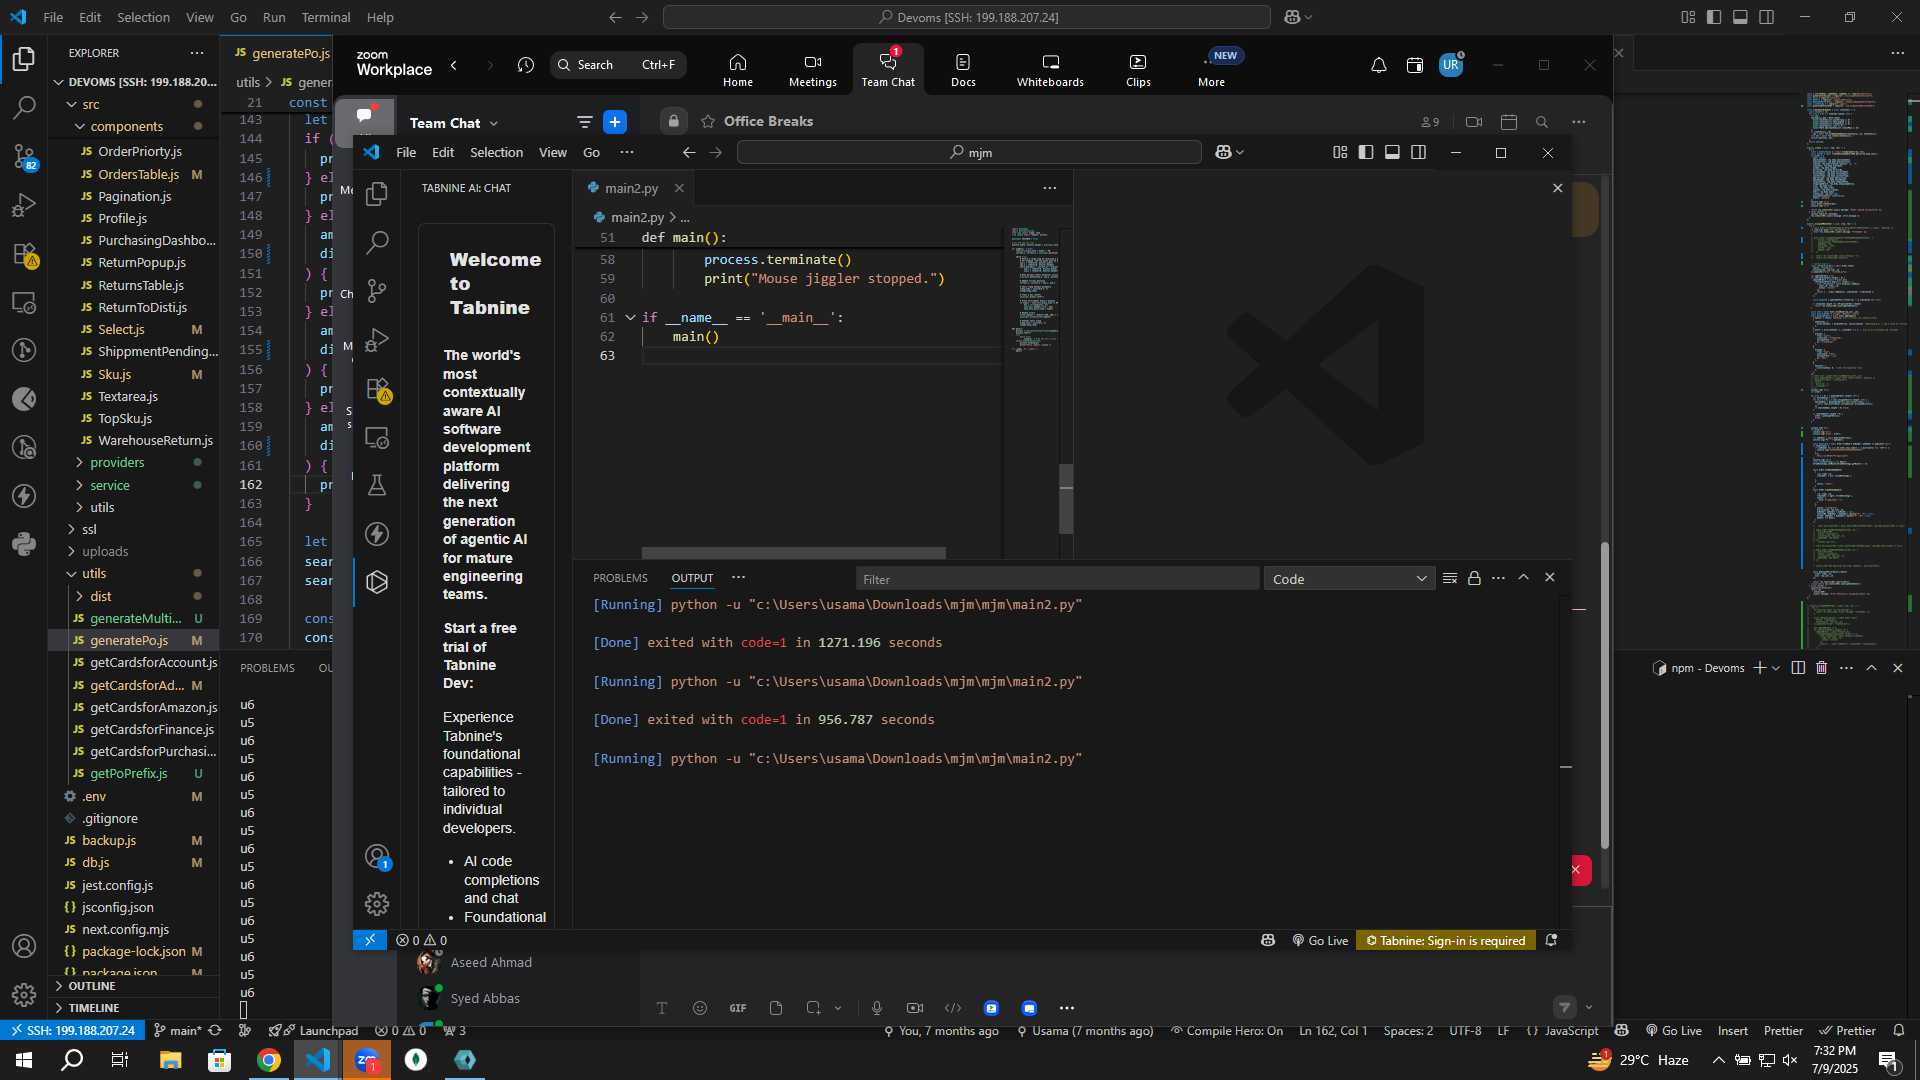
Task: Open the Code output channel dropdown
Action: coord(1349,579)
